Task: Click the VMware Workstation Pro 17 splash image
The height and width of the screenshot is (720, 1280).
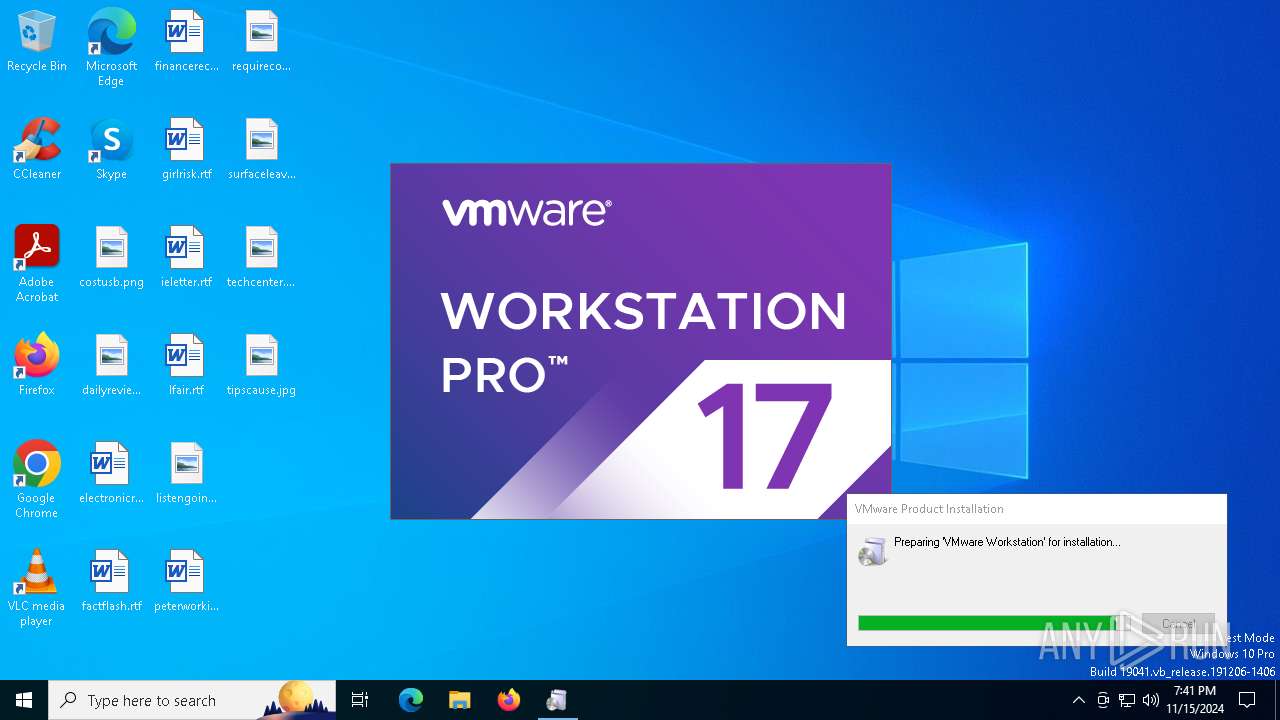Action: [x=640, y=341]
